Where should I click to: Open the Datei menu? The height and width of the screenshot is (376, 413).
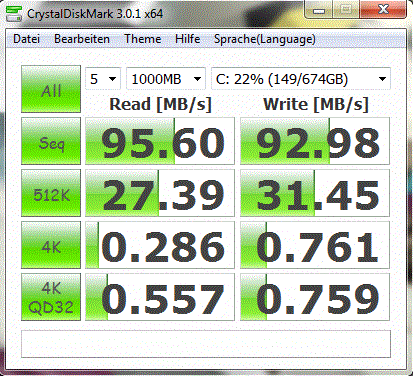(26, 39)
